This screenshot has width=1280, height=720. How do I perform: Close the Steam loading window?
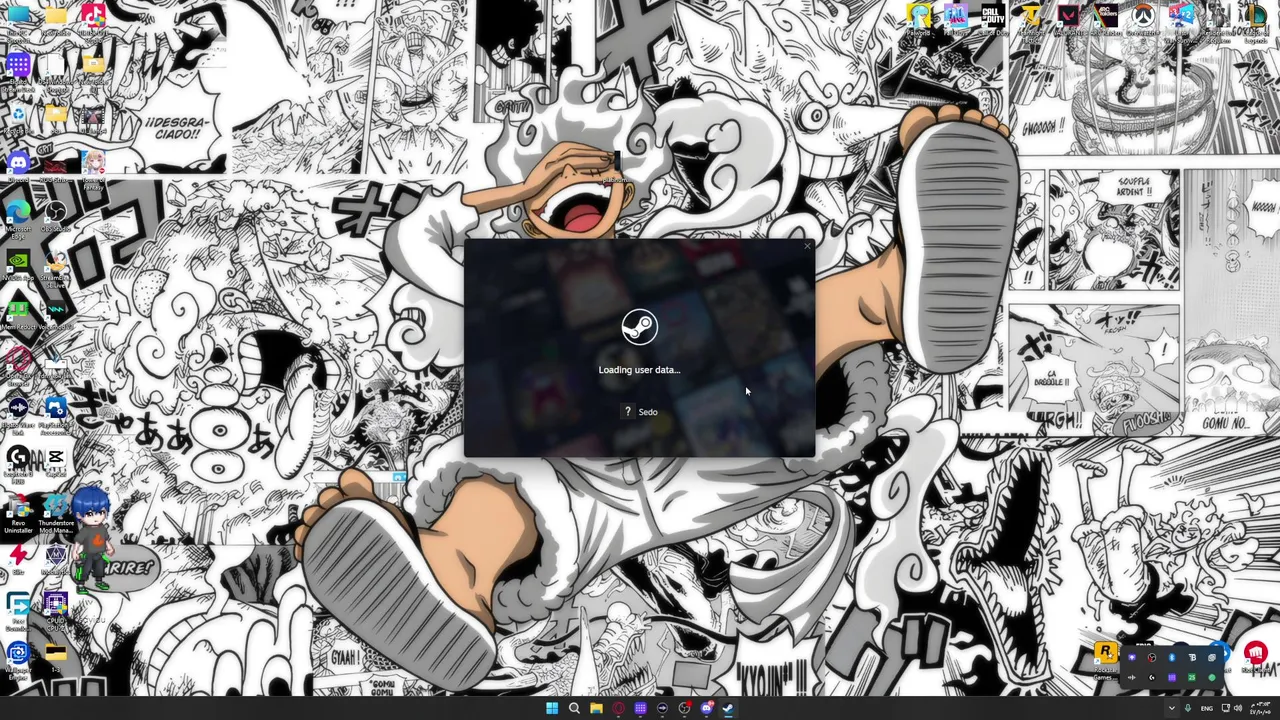807,246
